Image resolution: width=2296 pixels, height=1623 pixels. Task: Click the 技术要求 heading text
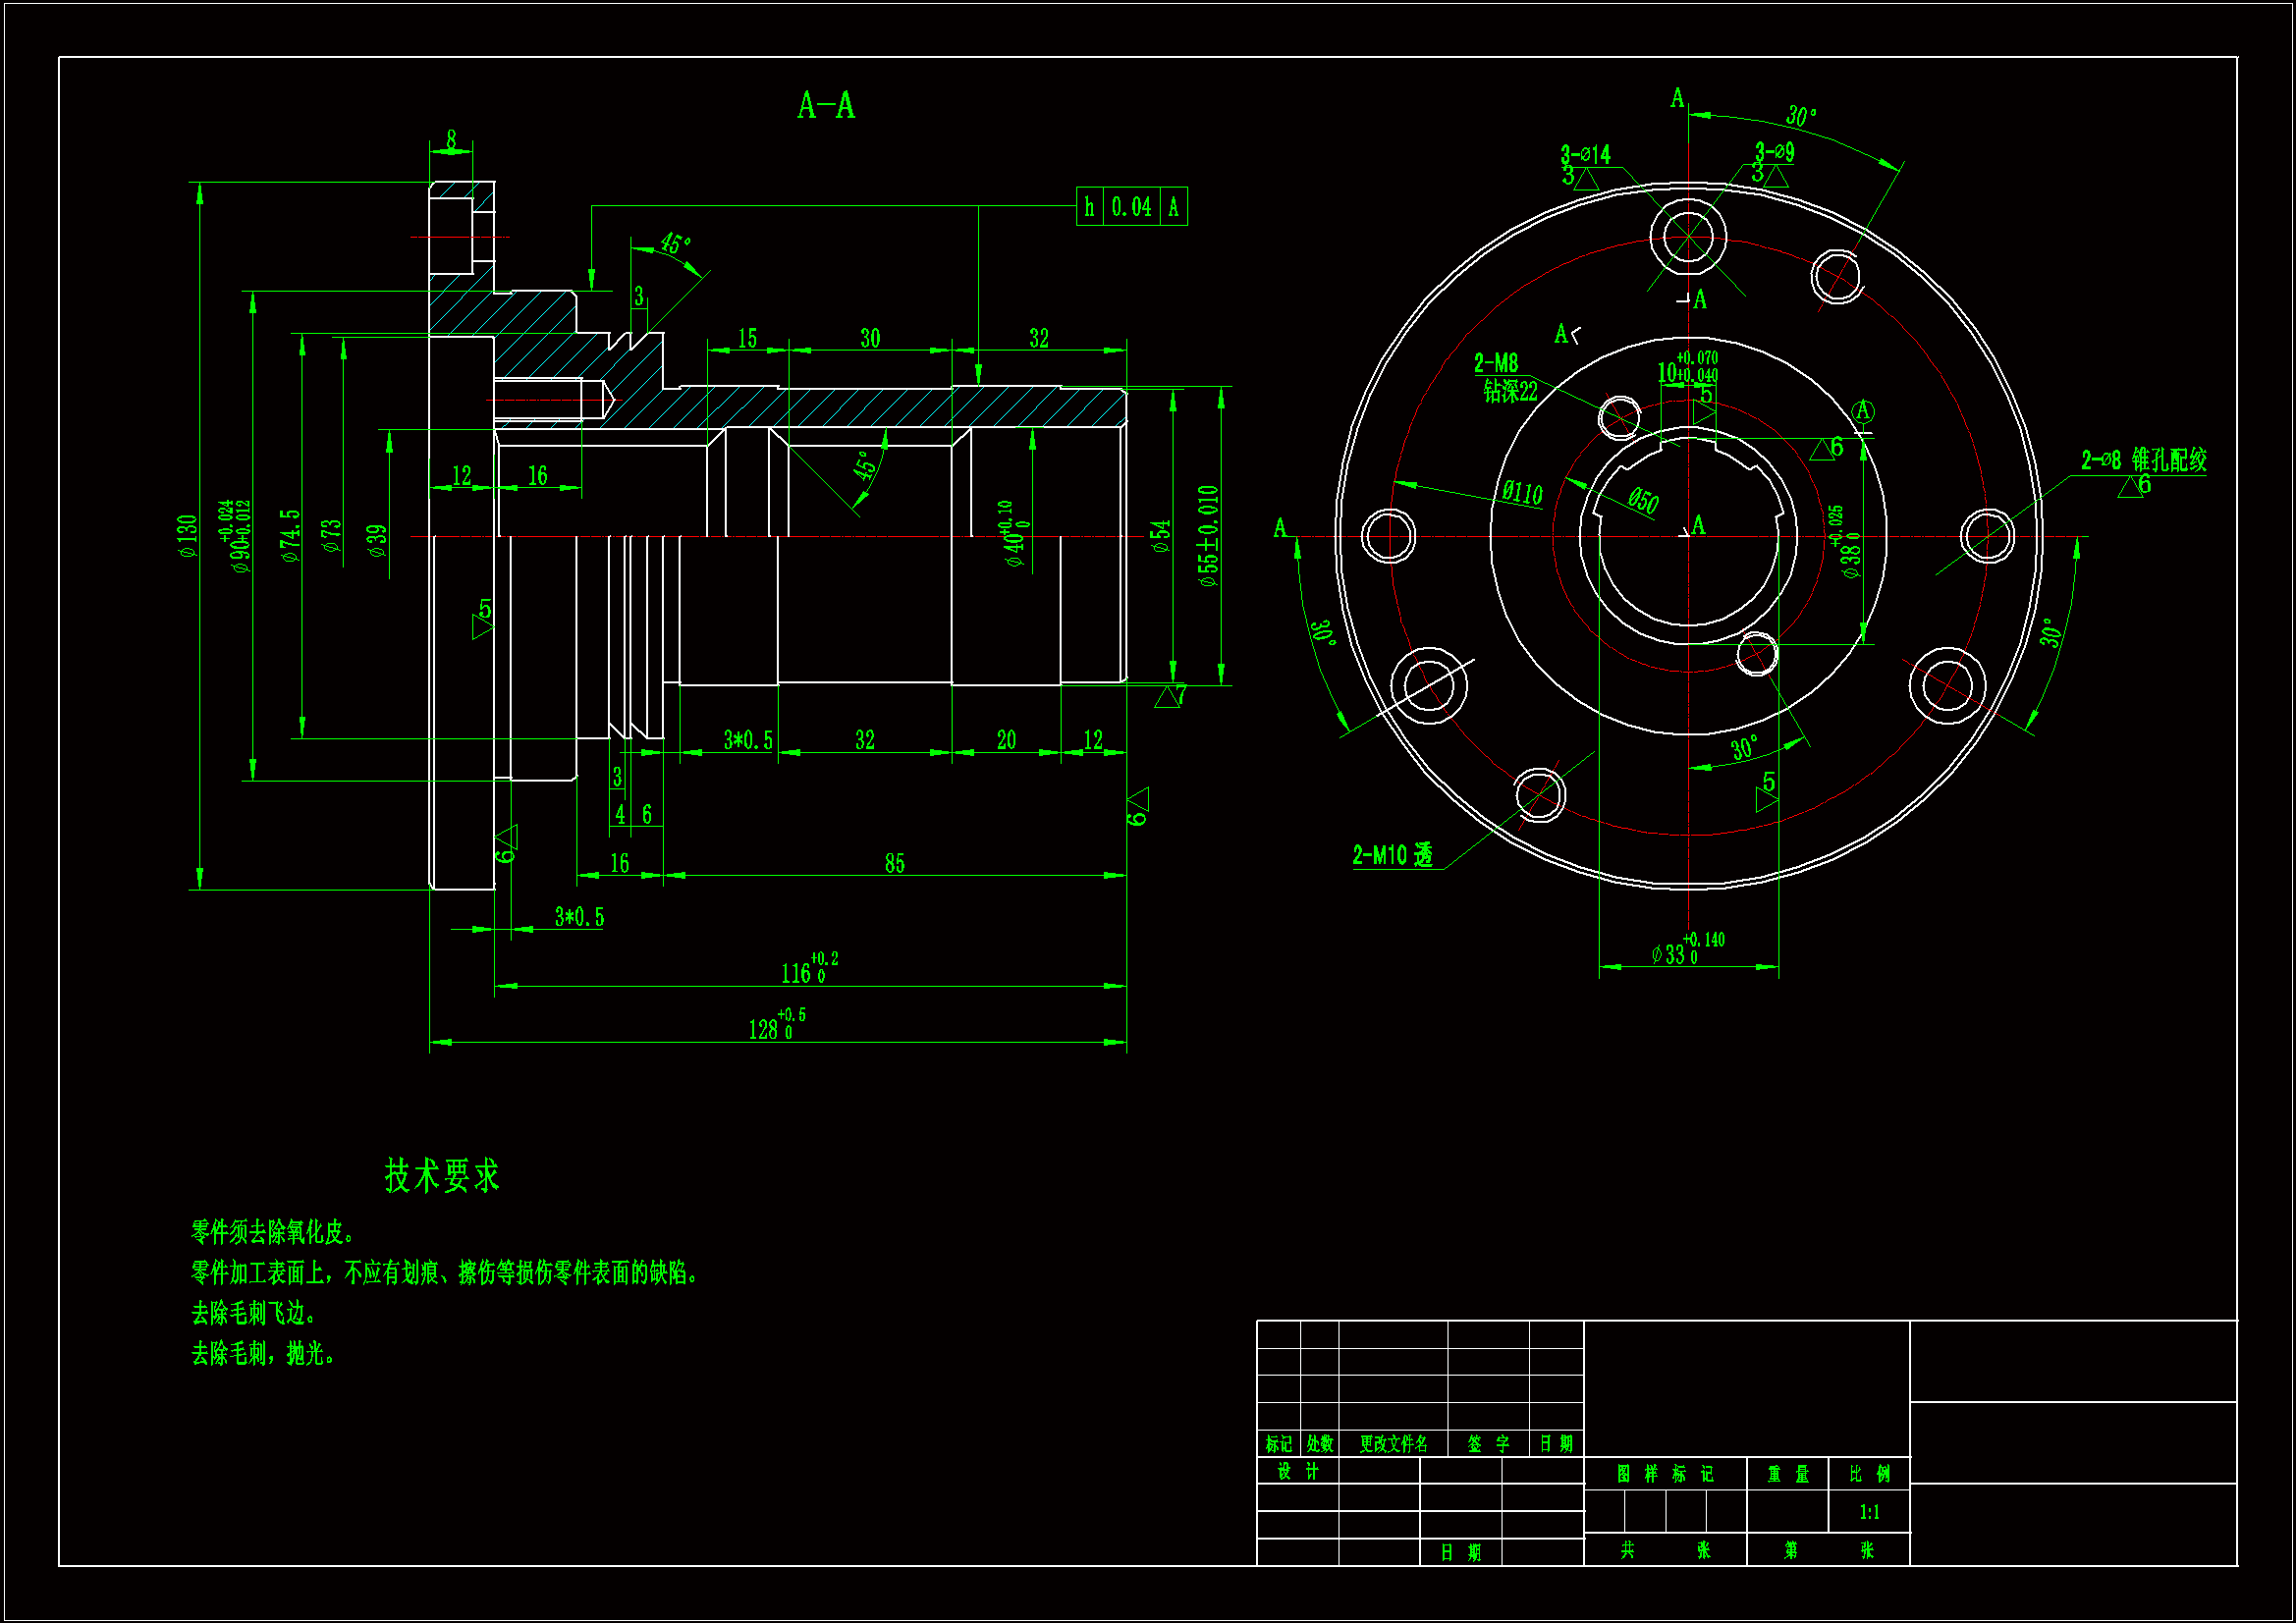coord(442,1176)
